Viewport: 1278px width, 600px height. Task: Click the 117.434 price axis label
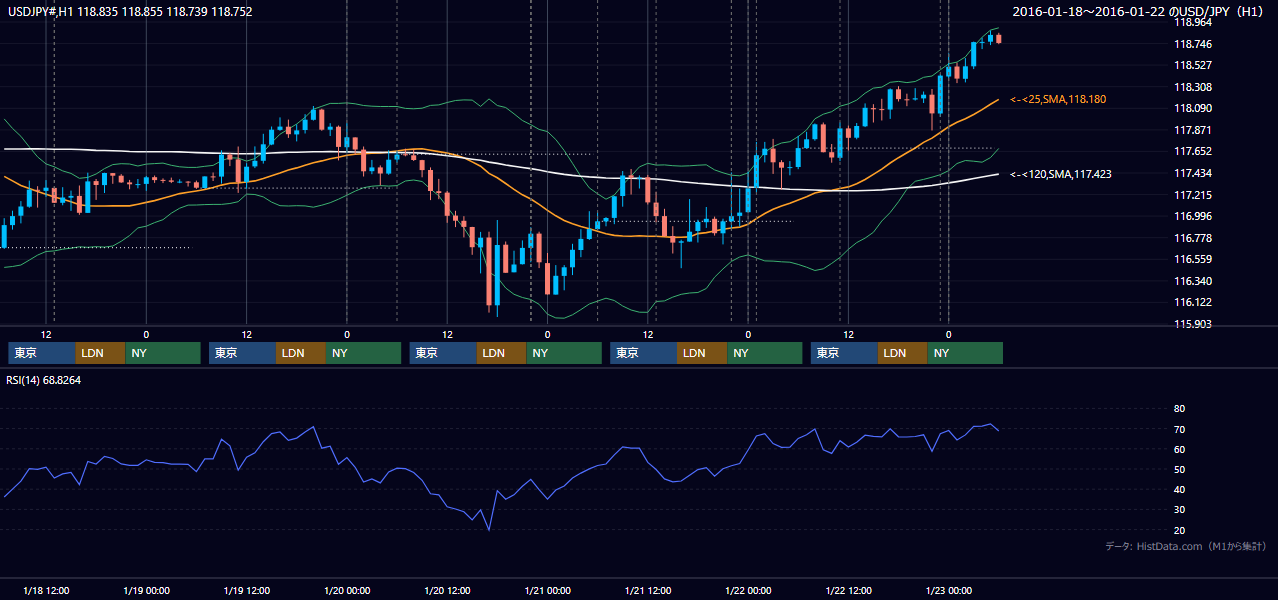click(x=1192, y=173)
